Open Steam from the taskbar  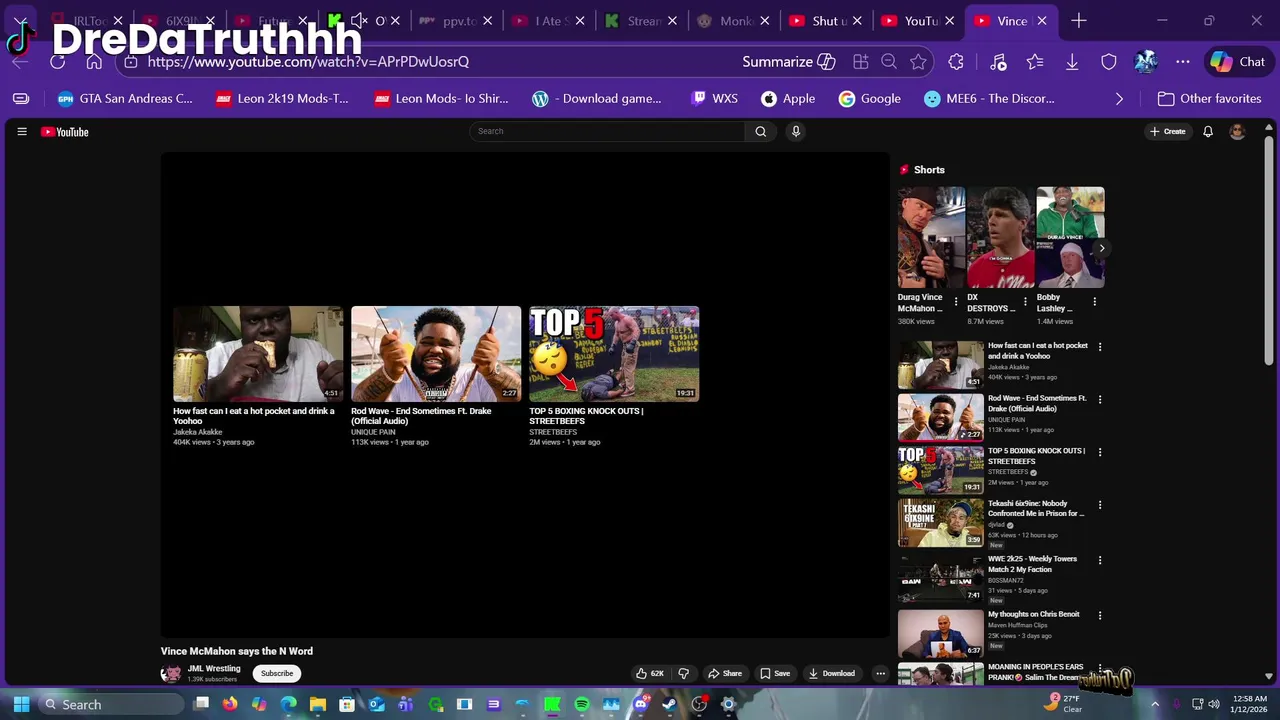point(670,704)
